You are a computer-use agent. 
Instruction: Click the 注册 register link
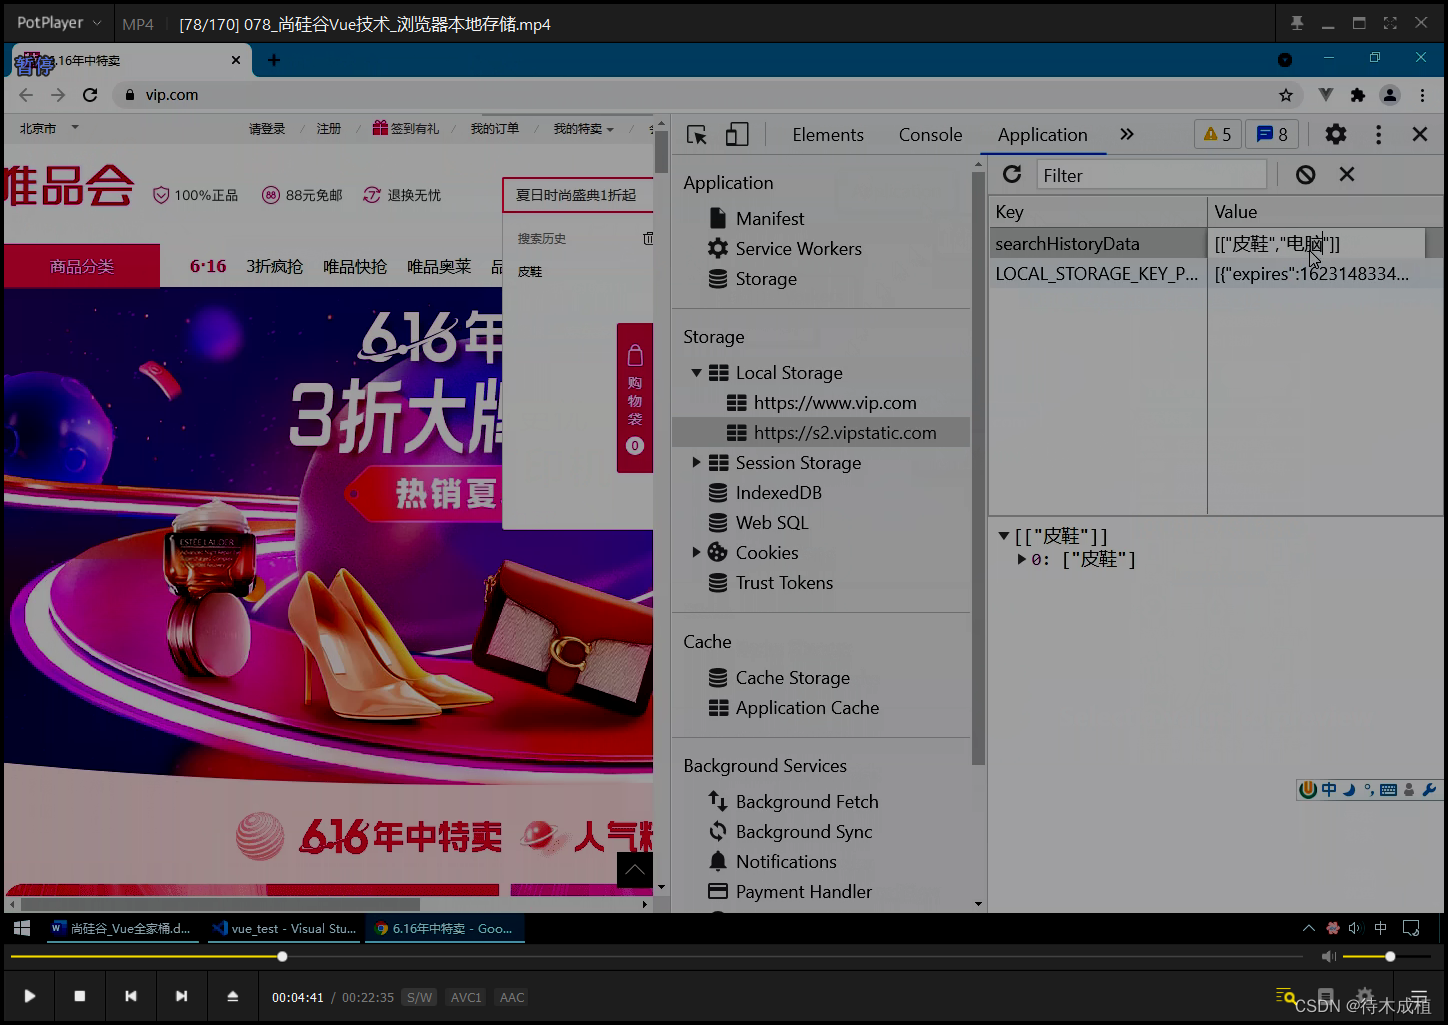[x=329, y=128]
